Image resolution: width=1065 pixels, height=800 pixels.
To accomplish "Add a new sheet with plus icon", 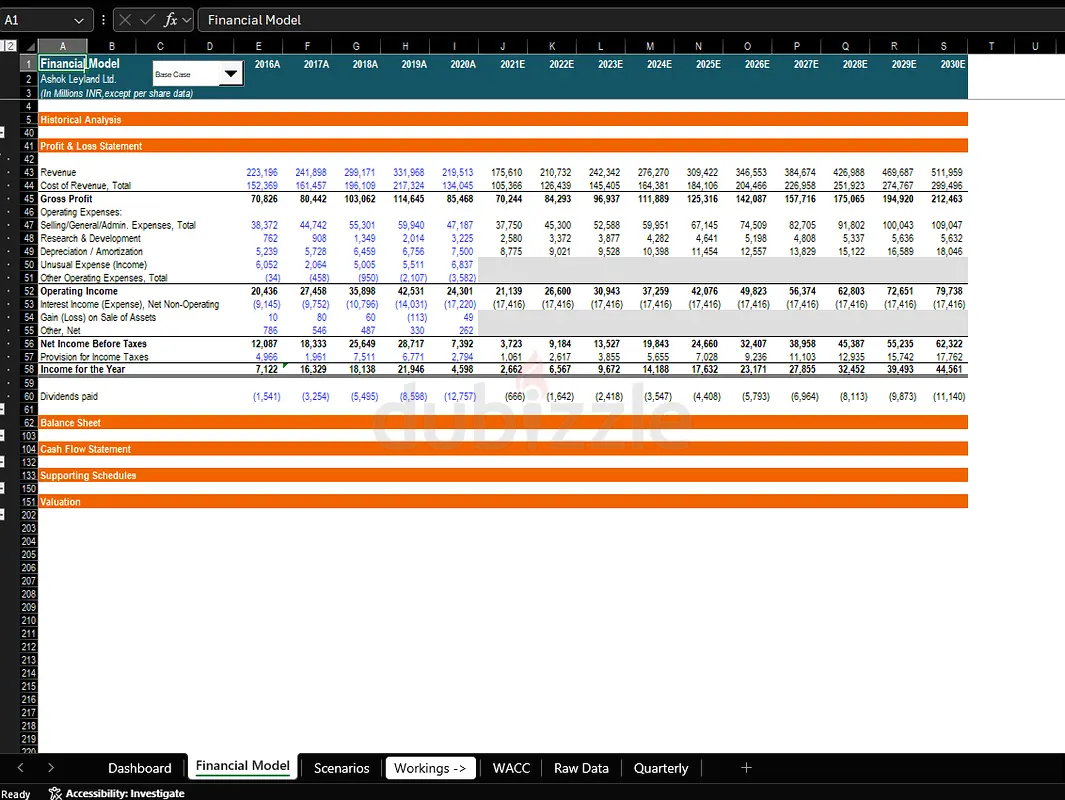I will [746, 768].
